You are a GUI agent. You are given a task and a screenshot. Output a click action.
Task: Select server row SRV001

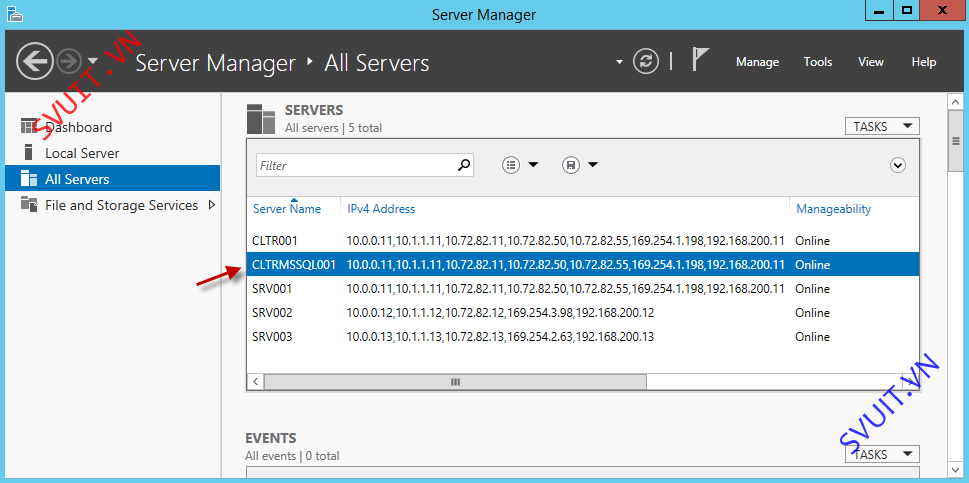coord(583,288)
